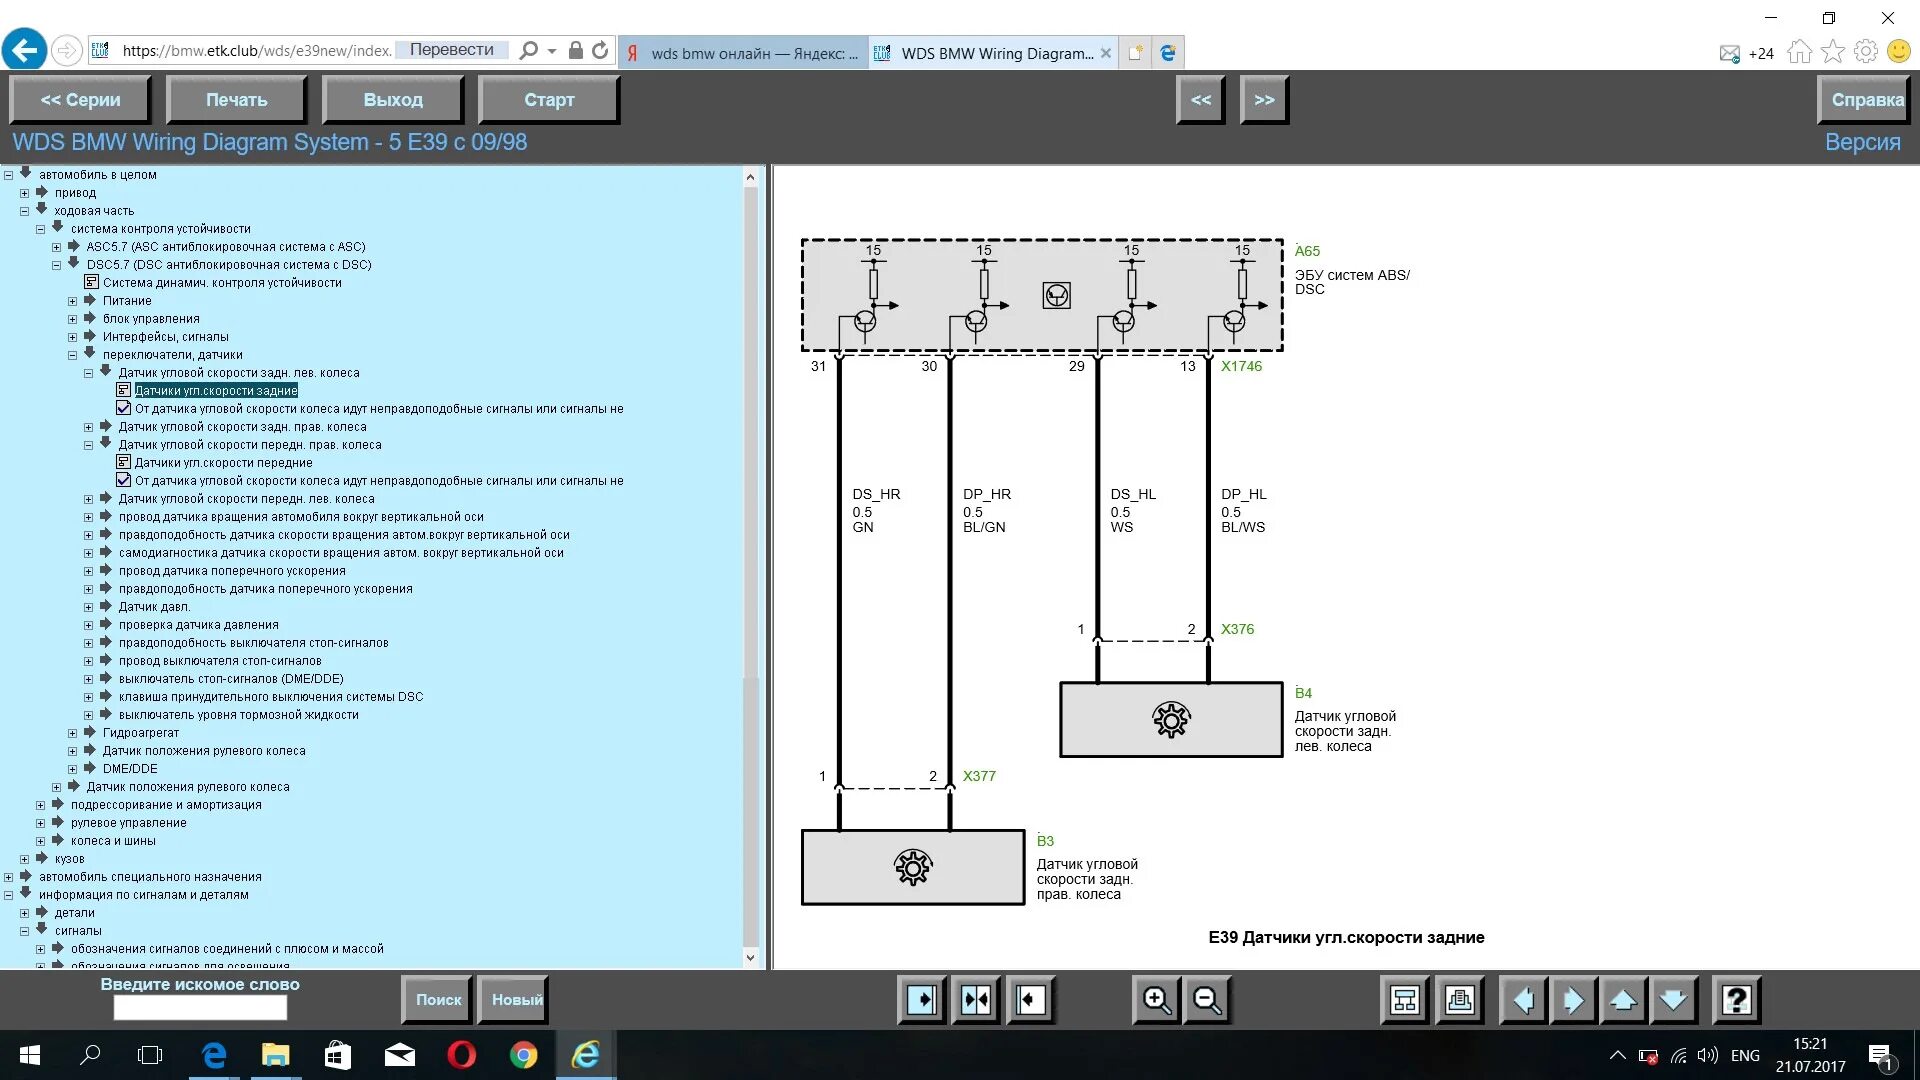Select 'Система динамич. контроля устойчивости' item
This screenshot has height=1080, width=1920.
(222, 283)
